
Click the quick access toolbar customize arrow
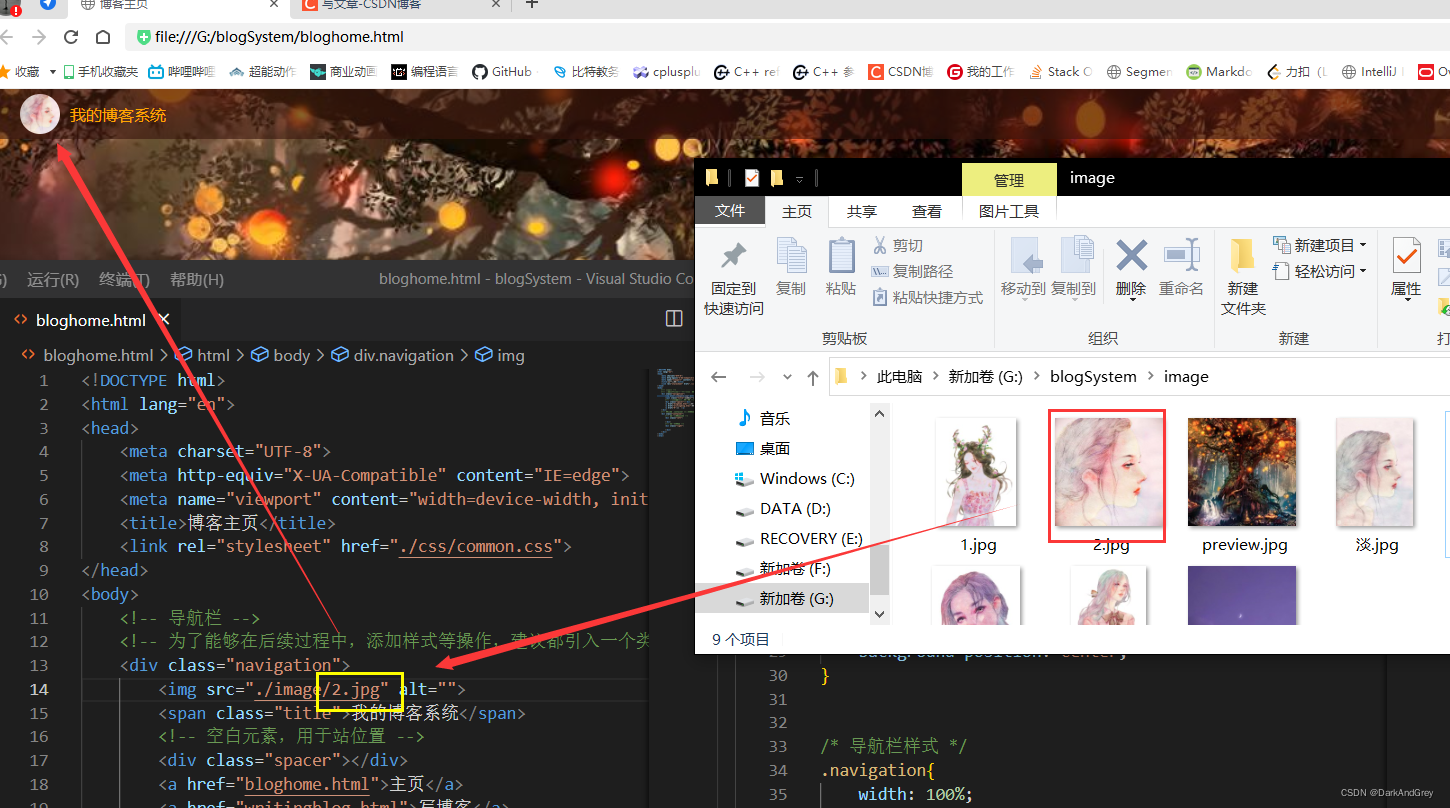(x=799, y=179)
